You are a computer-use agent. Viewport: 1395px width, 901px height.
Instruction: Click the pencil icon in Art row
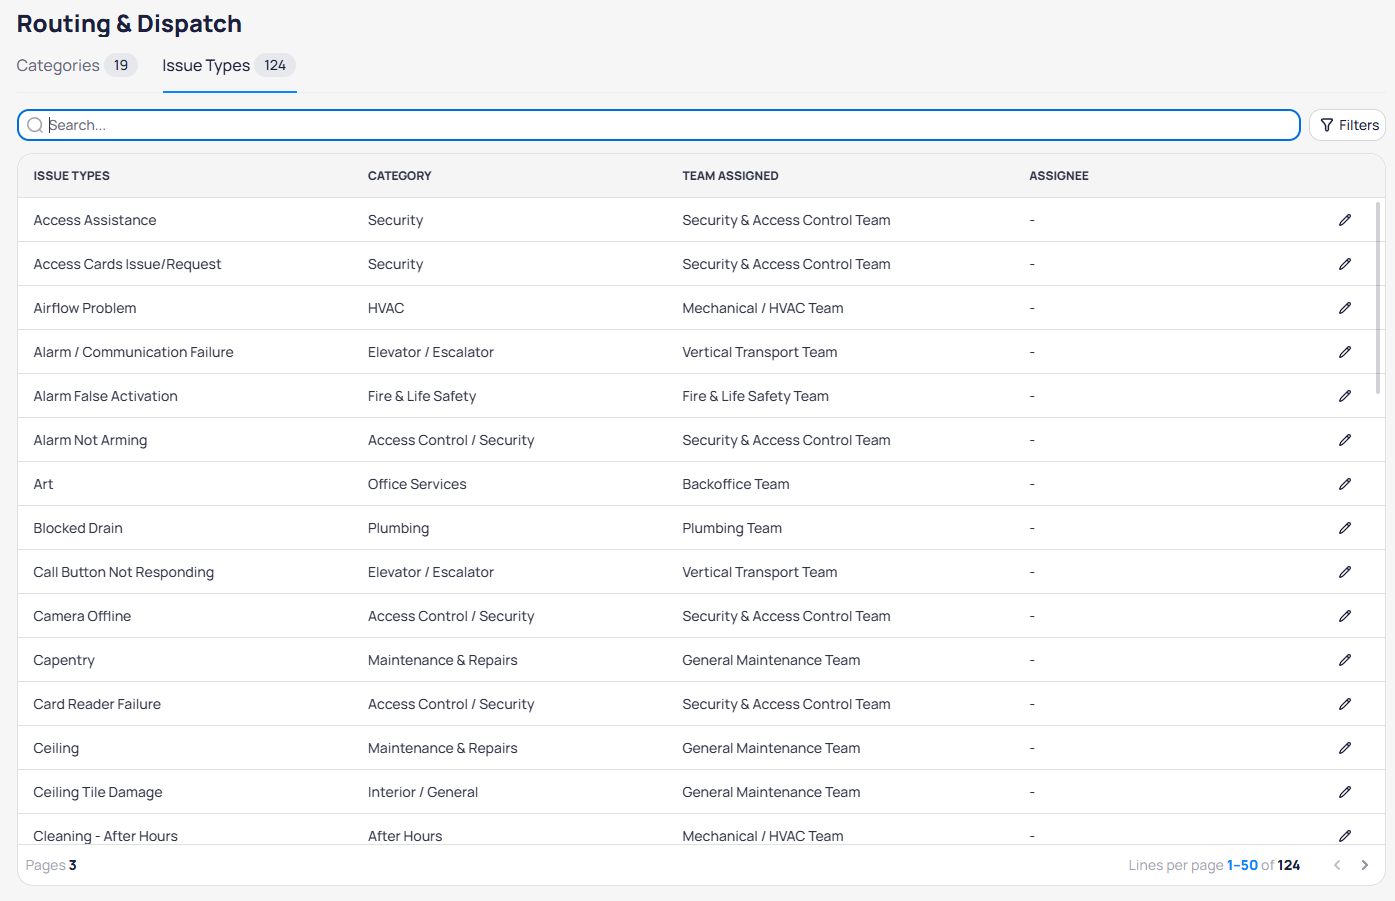point(1344,484)
